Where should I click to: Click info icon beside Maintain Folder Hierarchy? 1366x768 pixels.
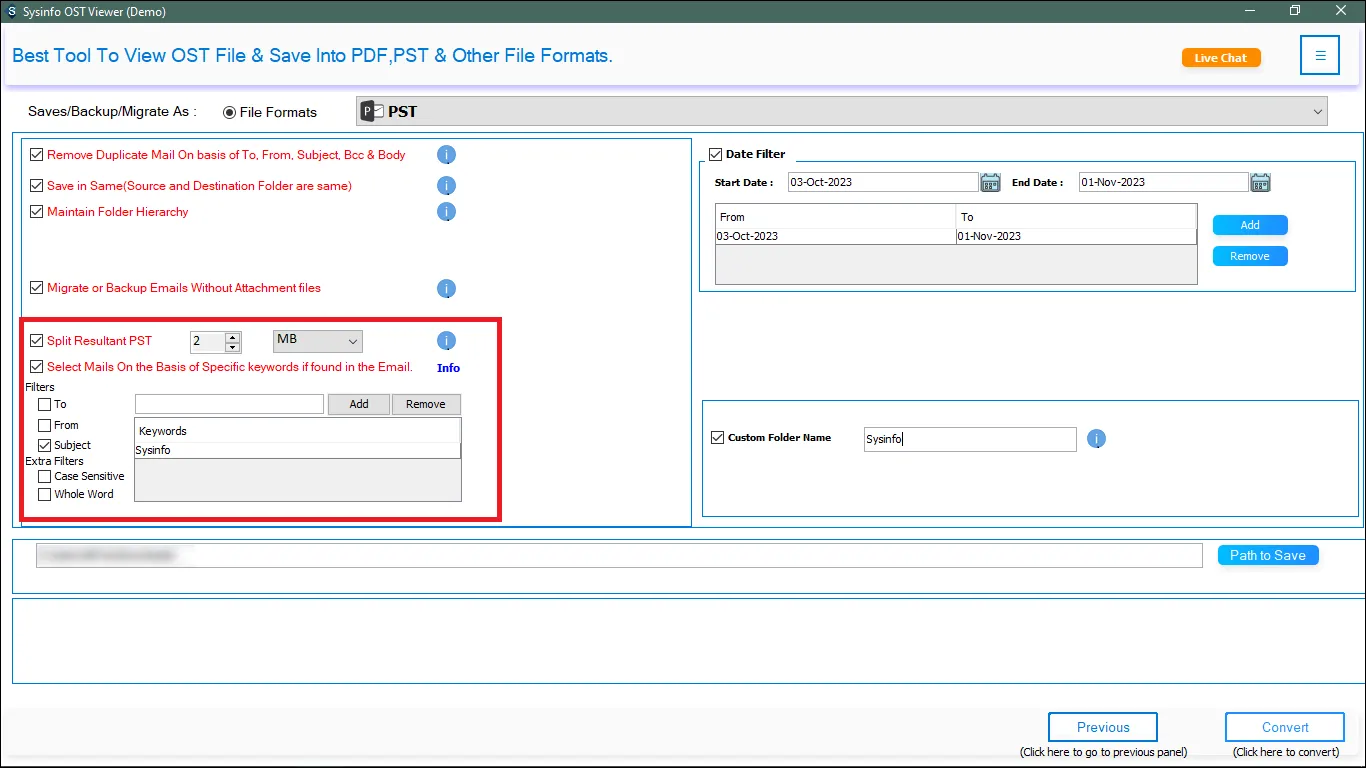pos(447,212)
